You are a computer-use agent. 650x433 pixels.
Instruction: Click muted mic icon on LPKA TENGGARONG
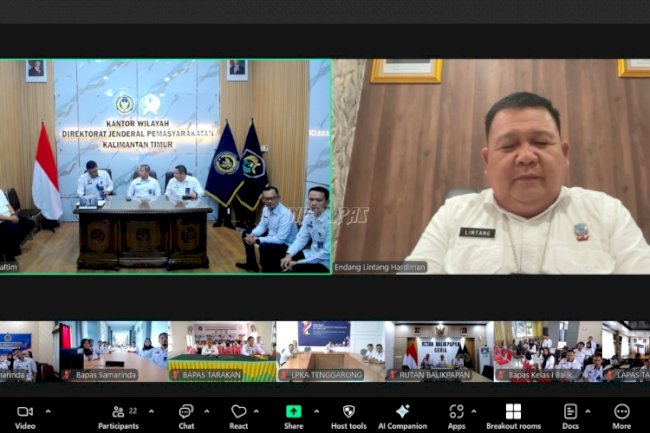click(x=284, y=375)
